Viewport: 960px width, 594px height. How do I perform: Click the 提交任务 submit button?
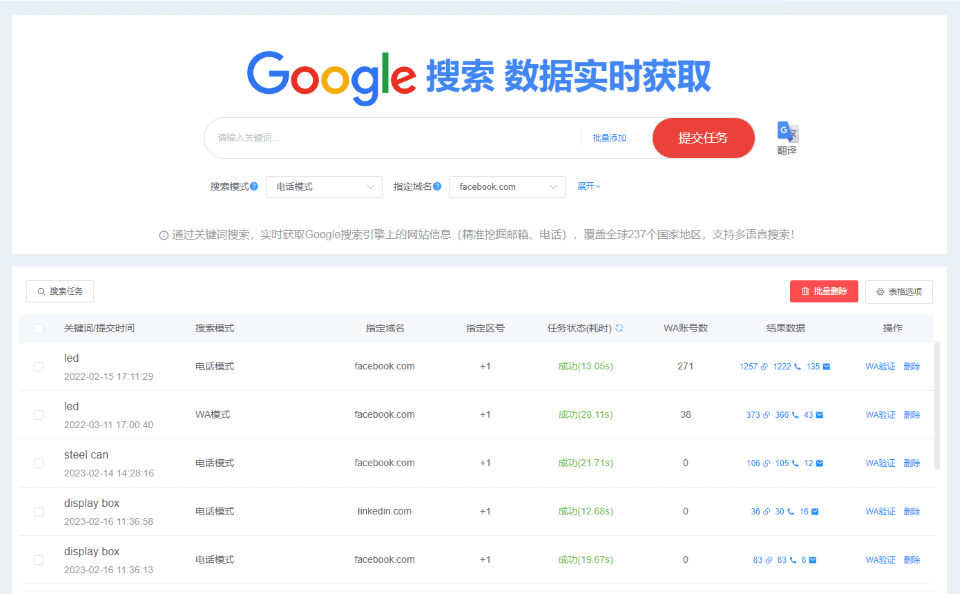pos(702,138)
